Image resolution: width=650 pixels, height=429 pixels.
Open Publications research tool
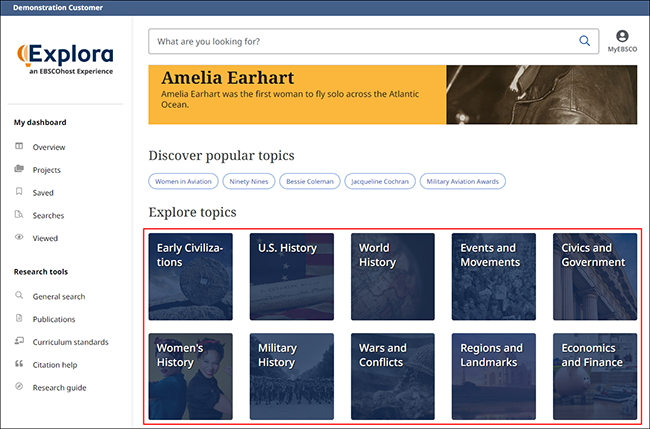pos(54,320)
